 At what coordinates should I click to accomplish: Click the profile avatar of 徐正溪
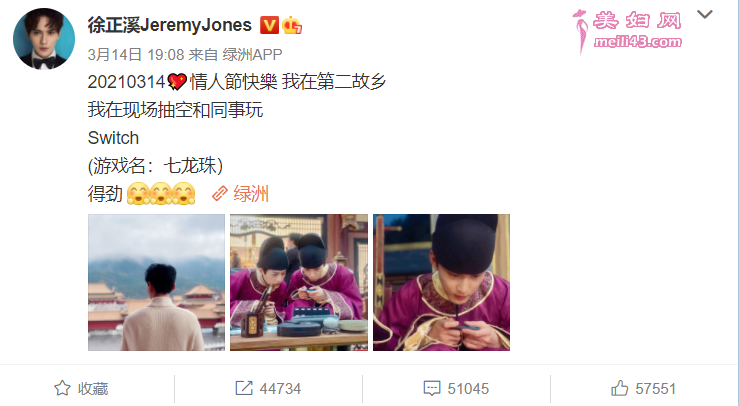[x=44, y=39]
